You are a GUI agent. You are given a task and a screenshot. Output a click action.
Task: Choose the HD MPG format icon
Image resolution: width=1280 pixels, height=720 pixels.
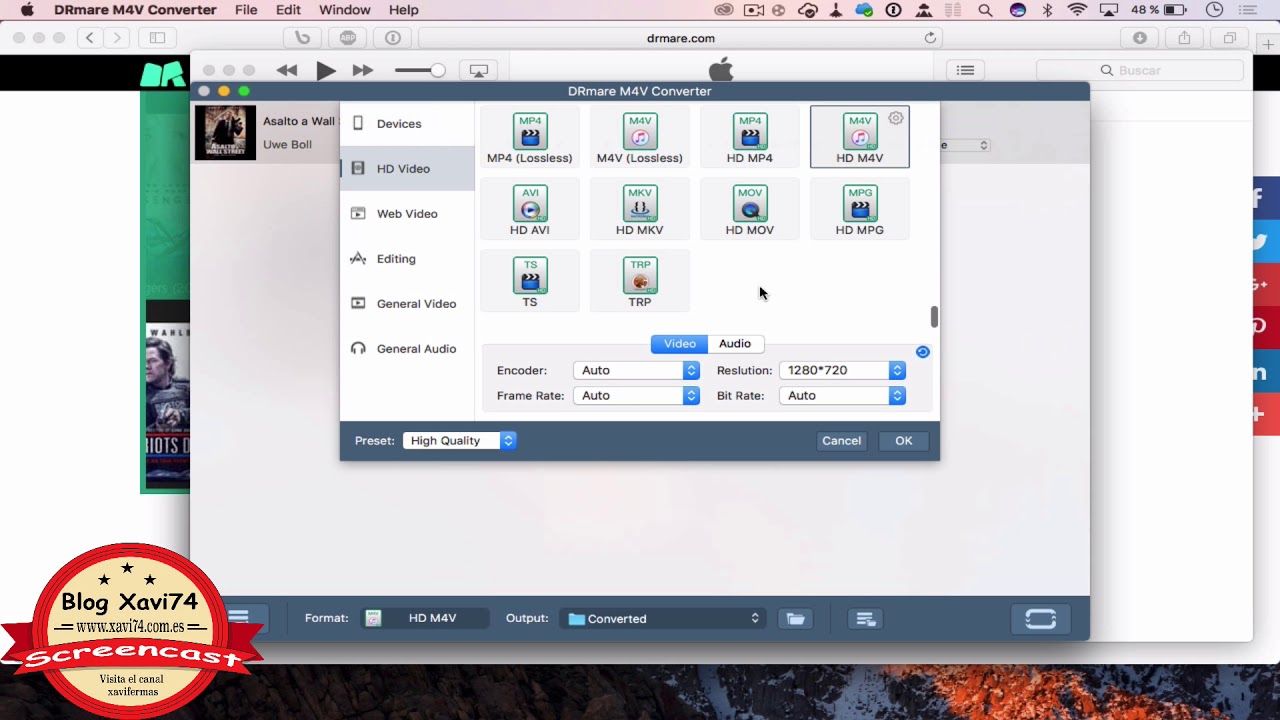point(859,210)
